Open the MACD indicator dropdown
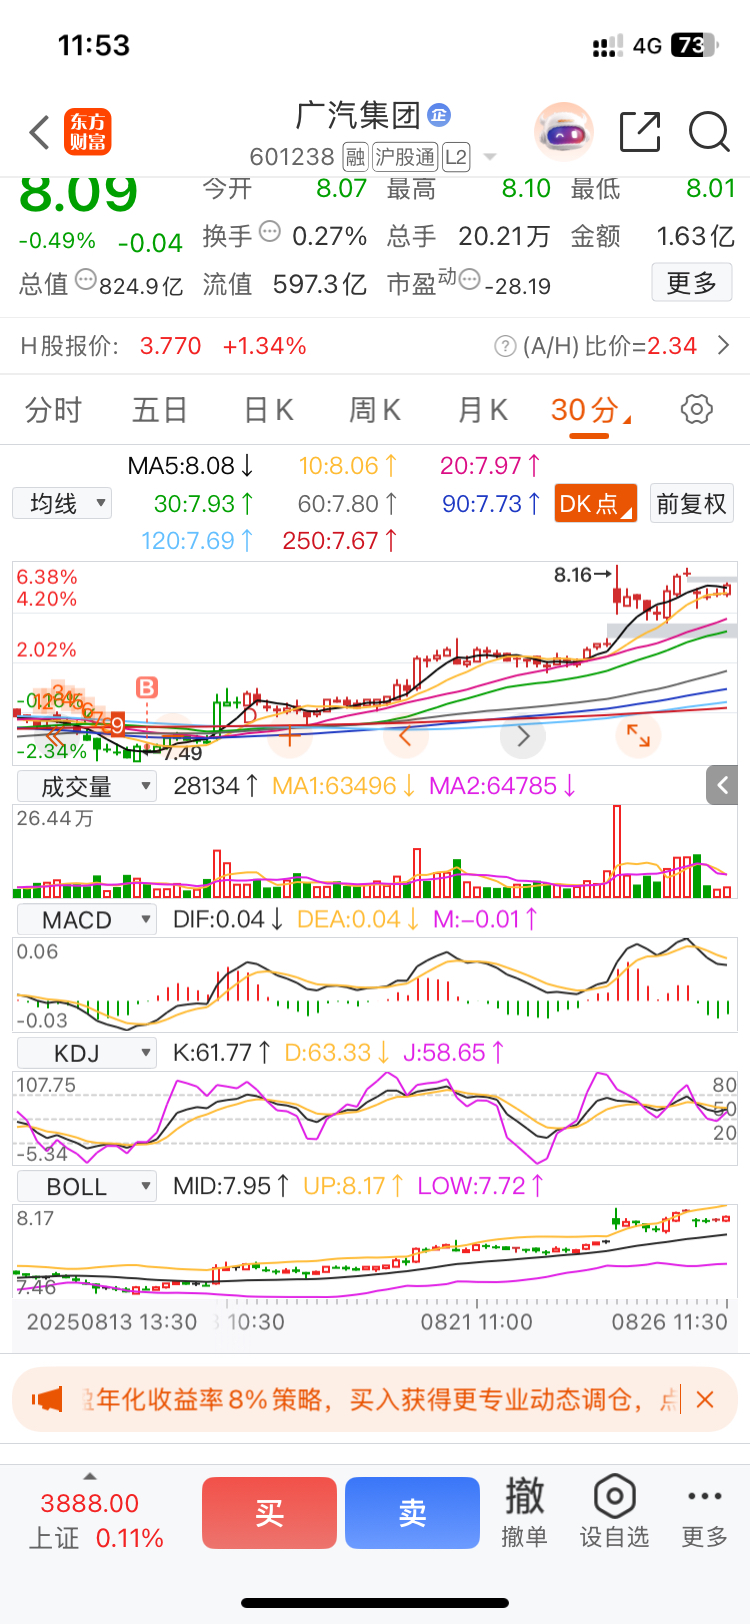This screenshot has height=1624, width=750. click(87, 920)
